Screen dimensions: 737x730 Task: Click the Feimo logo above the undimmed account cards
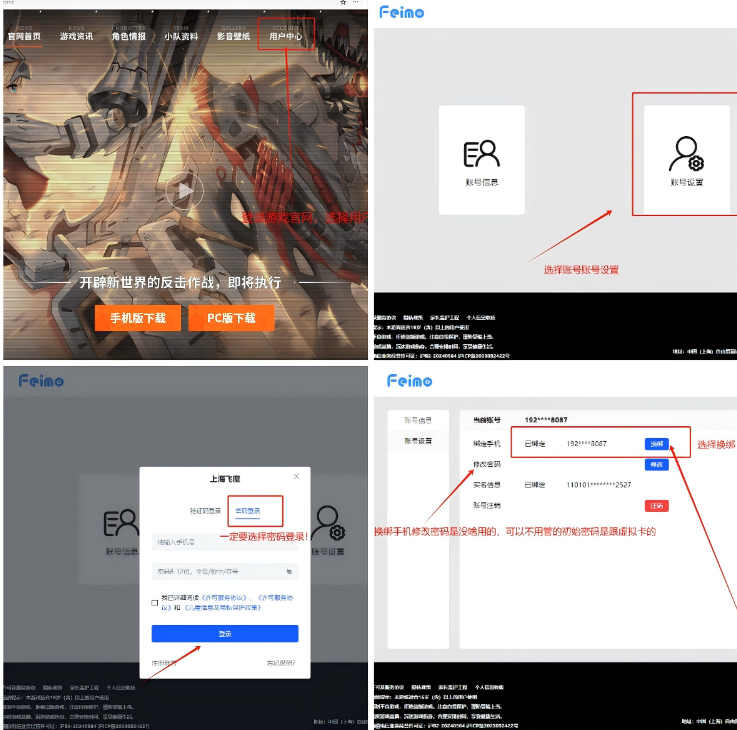point(401,12)
